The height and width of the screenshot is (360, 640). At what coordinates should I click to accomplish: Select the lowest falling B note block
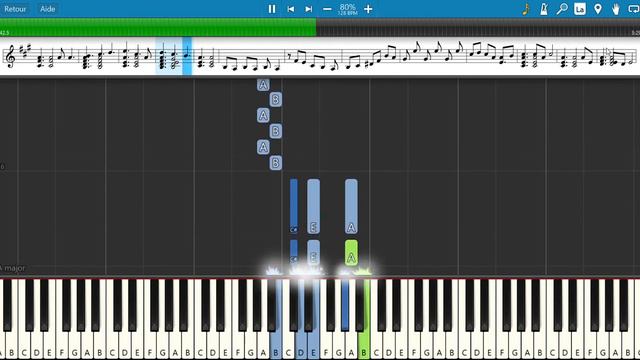pos(276,163)
